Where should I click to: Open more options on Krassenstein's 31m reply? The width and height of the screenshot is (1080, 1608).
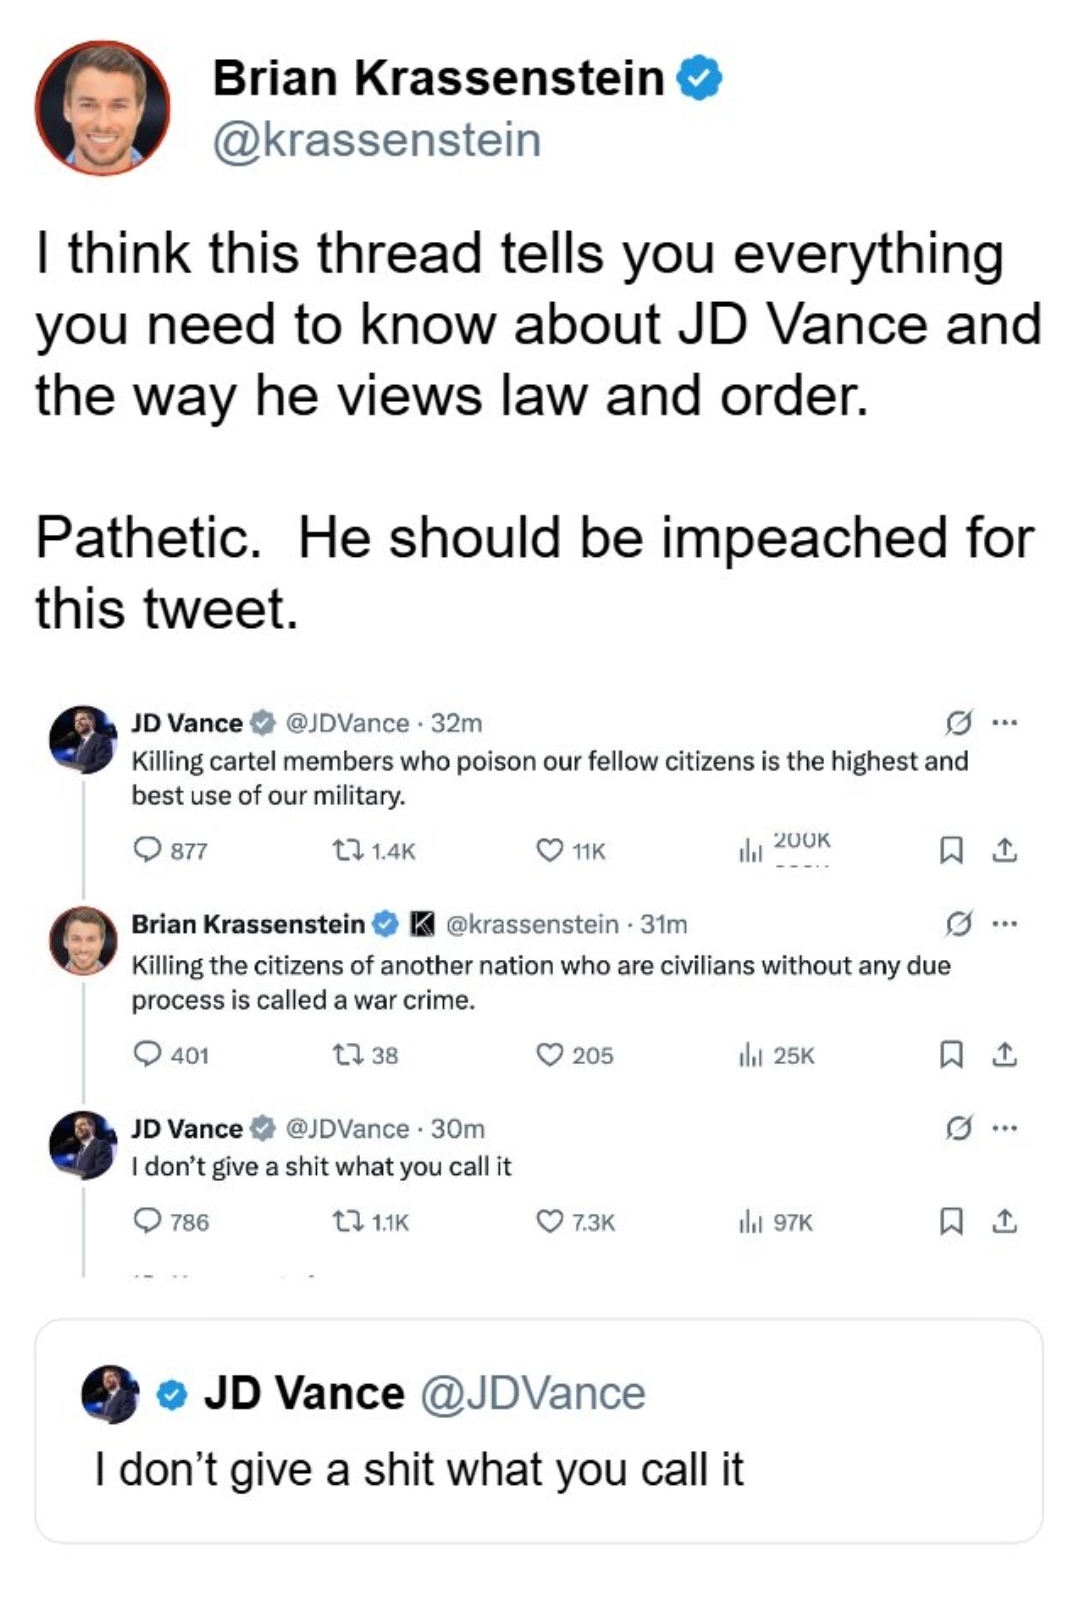1005,924
